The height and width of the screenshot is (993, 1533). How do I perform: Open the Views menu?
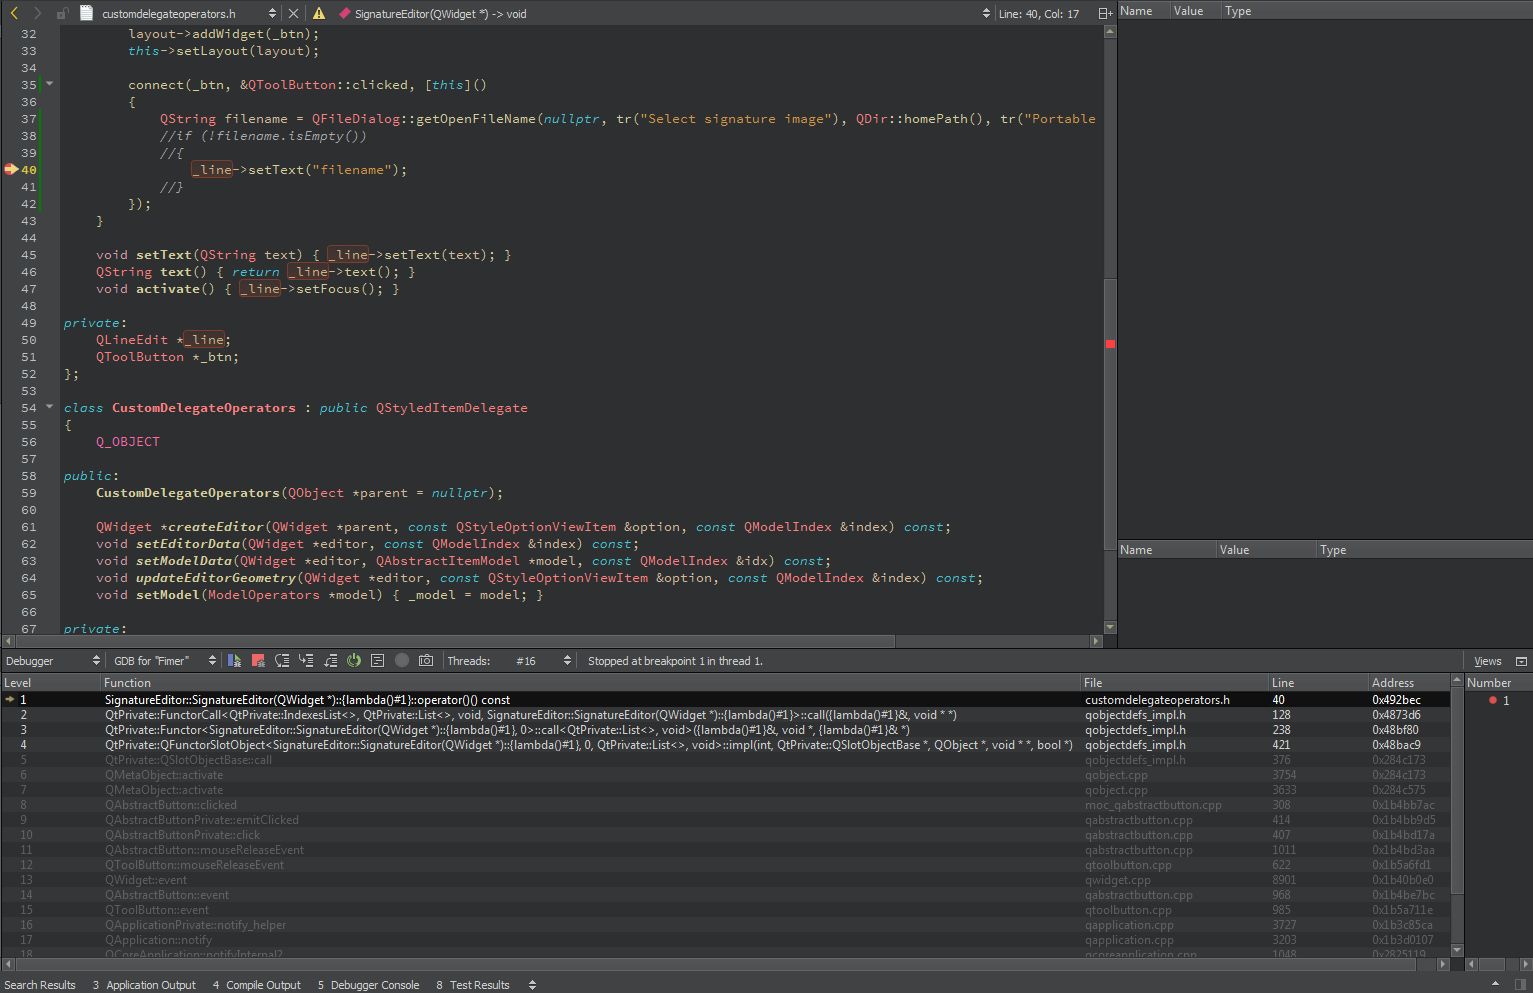pyautogui.click(x=1487, y=661)
